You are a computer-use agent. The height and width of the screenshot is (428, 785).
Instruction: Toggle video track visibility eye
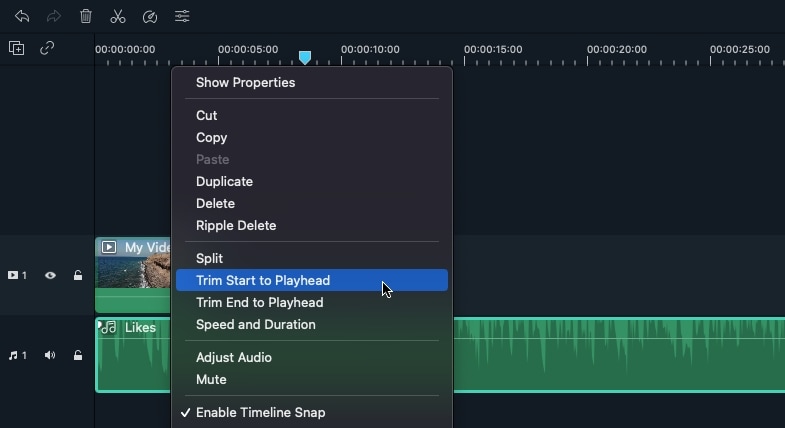[50, 275]
